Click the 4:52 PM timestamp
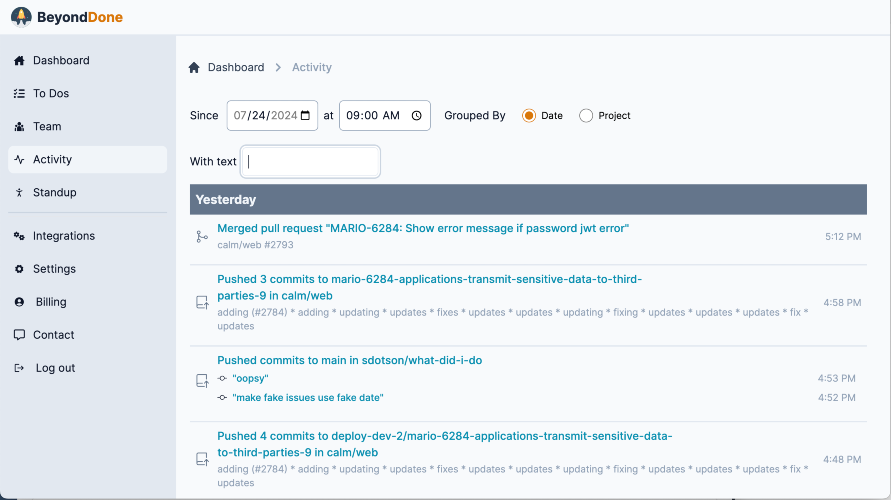 836,398
